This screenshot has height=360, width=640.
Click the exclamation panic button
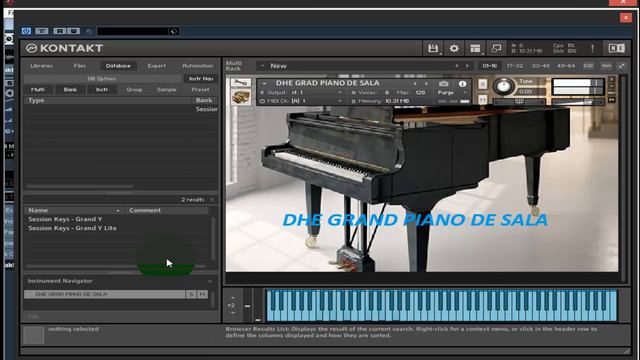click(x=592, y=48)
